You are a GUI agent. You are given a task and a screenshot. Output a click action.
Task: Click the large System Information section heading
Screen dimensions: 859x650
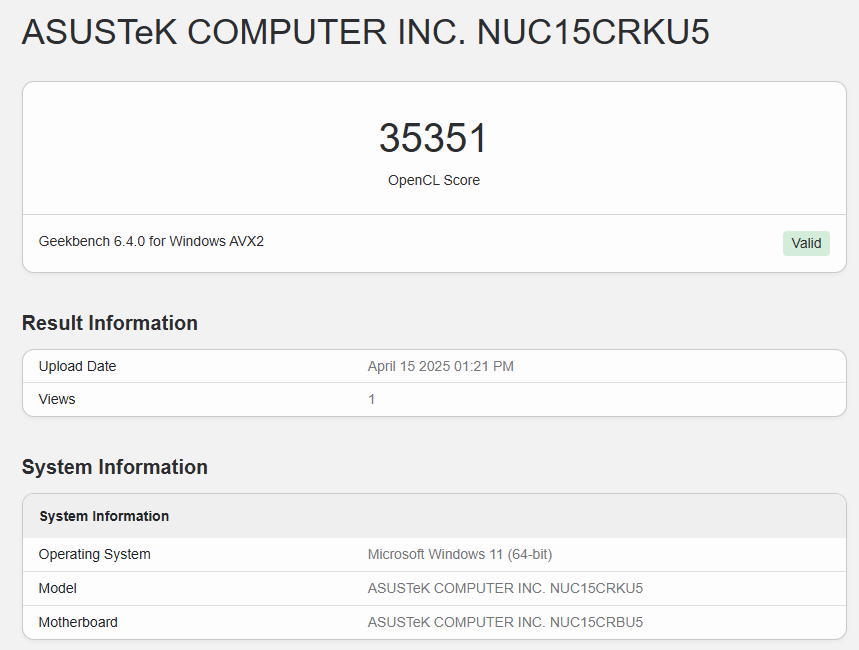pyautogui.click(x=115, y=467)
